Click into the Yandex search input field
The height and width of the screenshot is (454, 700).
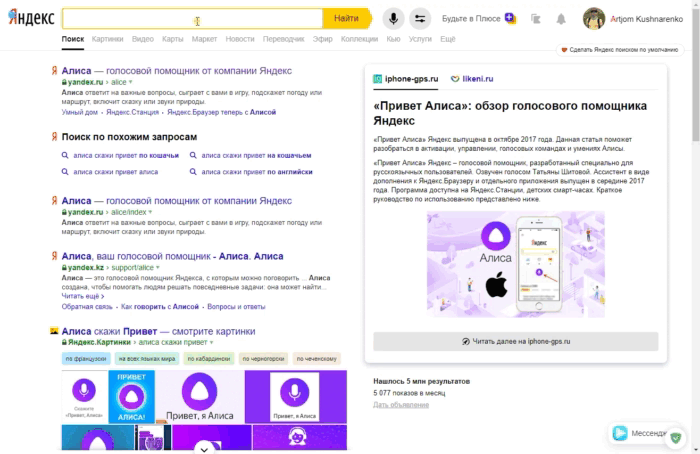tap(192, 18)
